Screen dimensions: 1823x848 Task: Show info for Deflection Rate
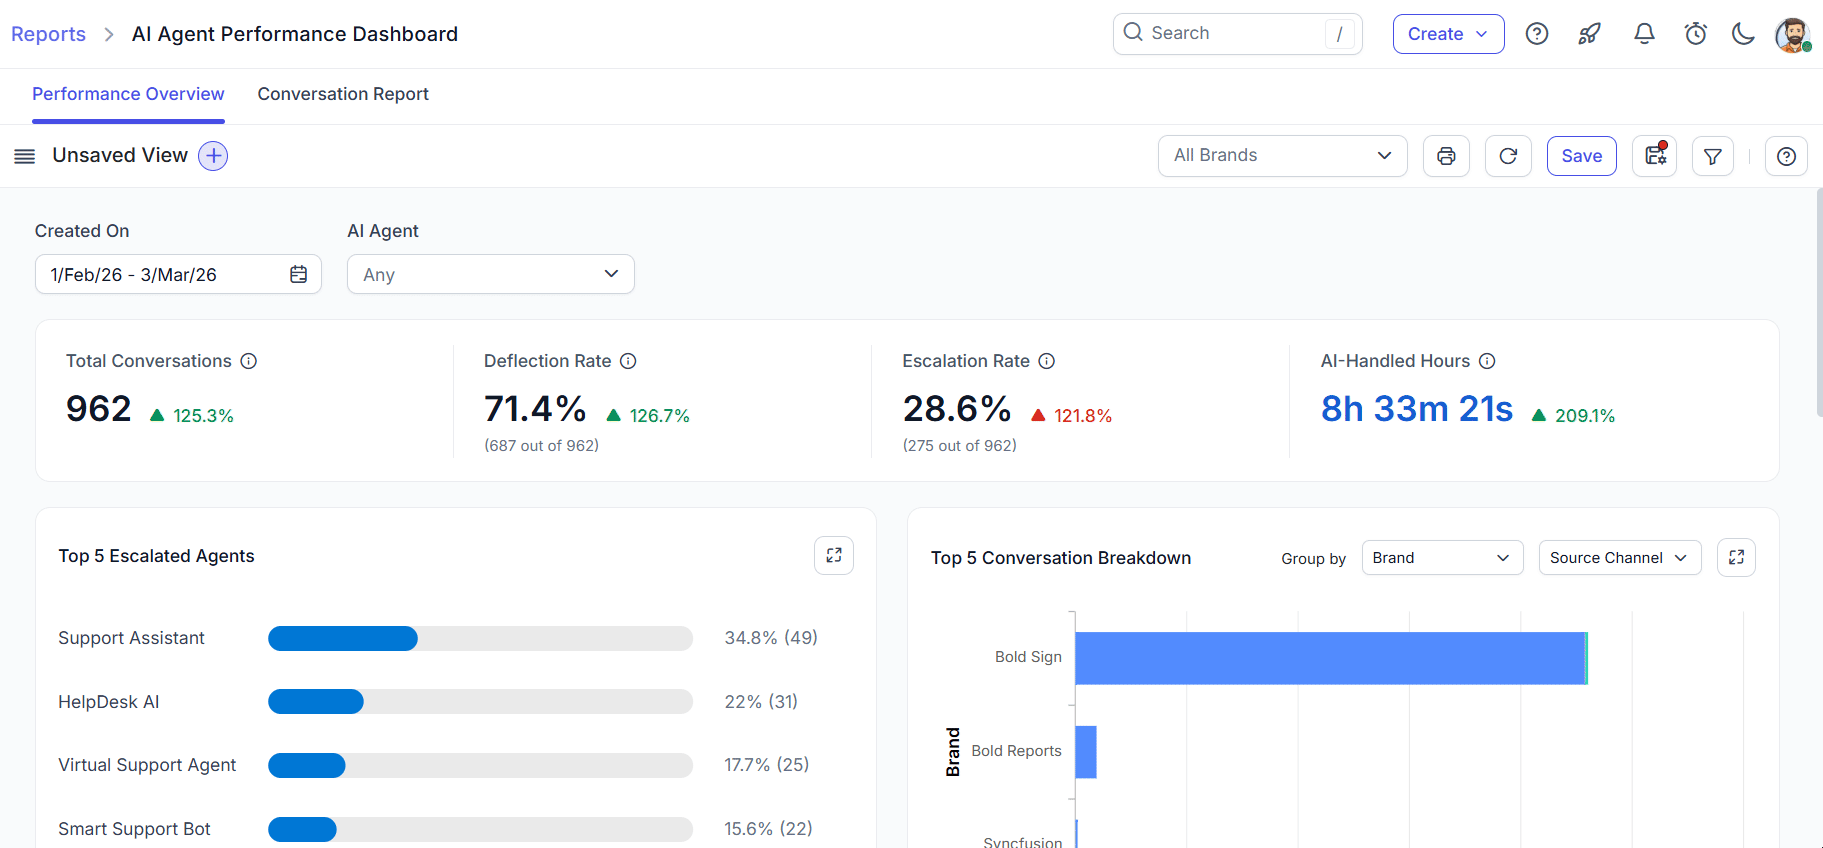click(628, 361)
